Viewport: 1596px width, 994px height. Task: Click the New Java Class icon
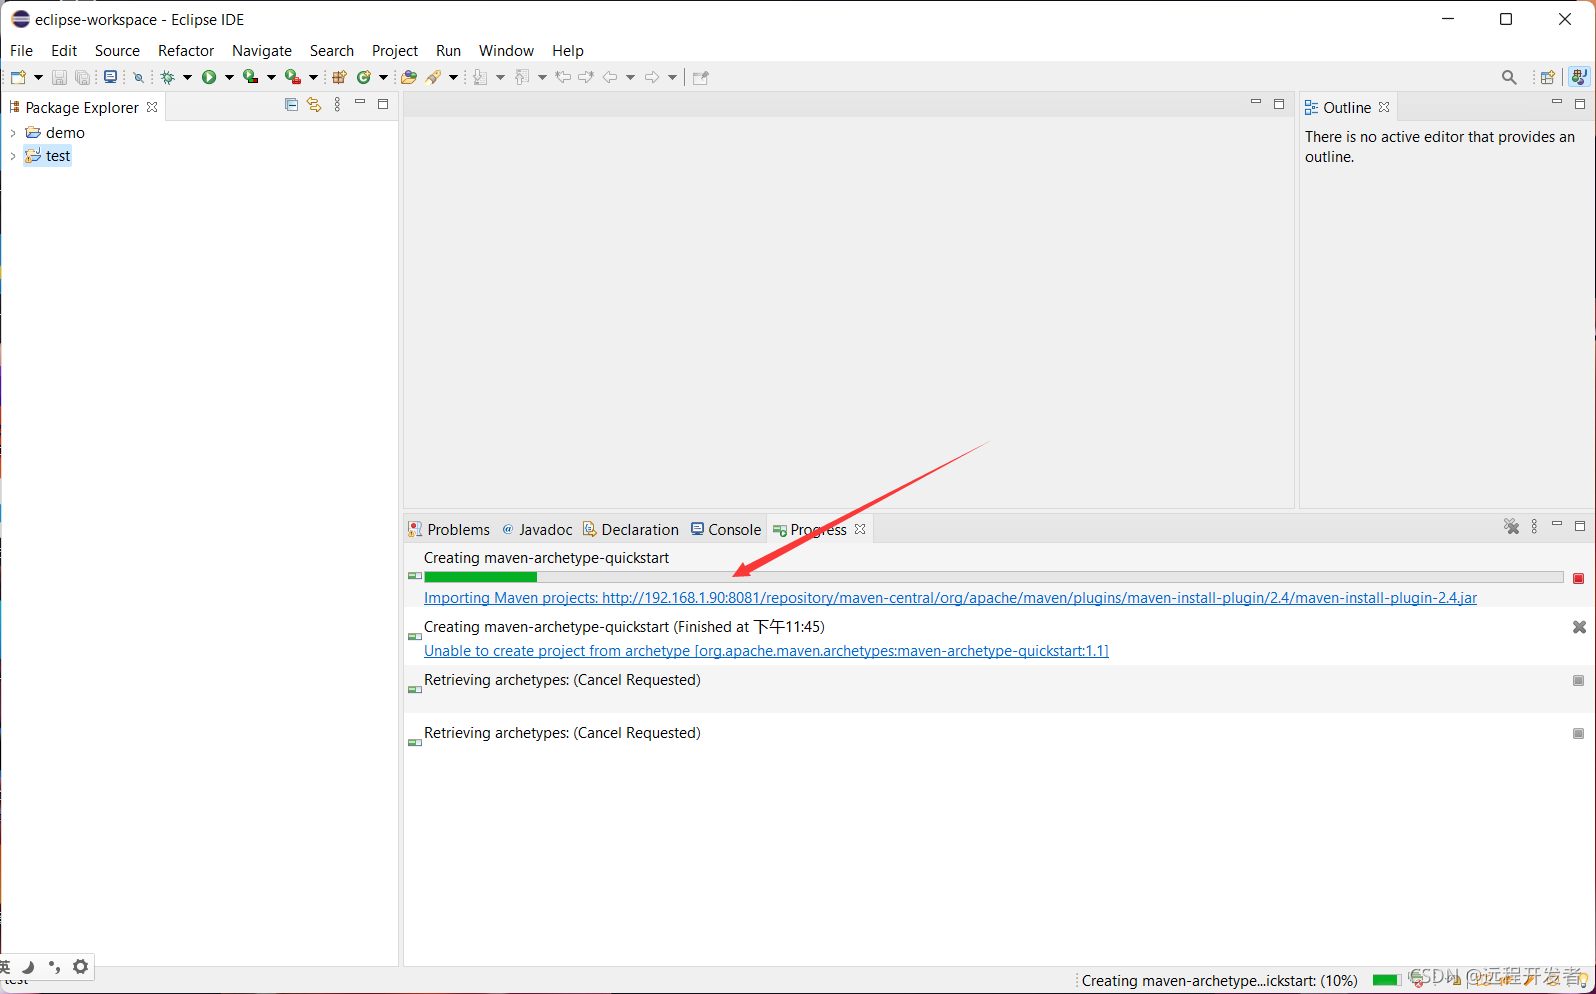(364, 77)
